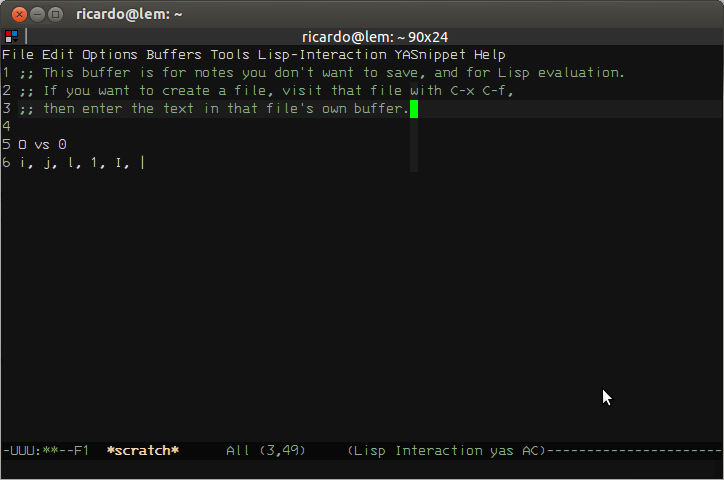
Task: Place cursor at end of line 6
Action: [143, 162]
